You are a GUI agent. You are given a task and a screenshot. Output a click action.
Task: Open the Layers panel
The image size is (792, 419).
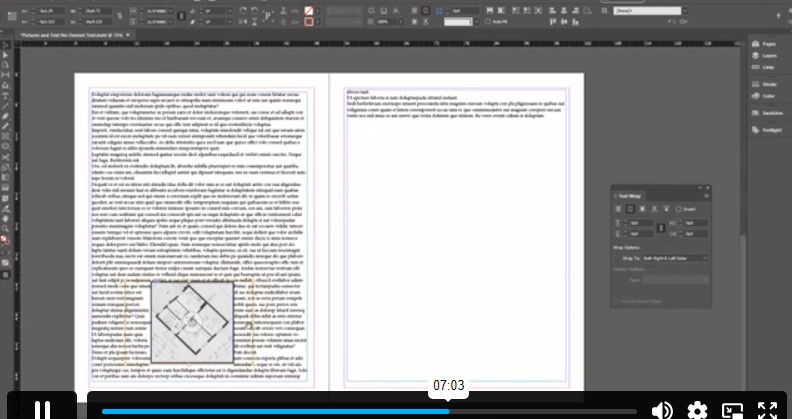tap(764, 56)
